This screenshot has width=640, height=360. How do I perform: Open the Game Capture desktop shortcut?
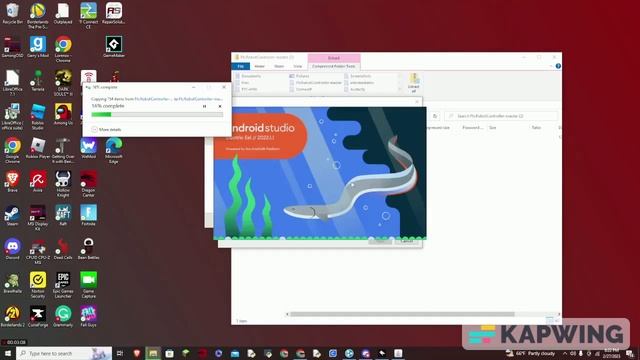click(89, 285)
